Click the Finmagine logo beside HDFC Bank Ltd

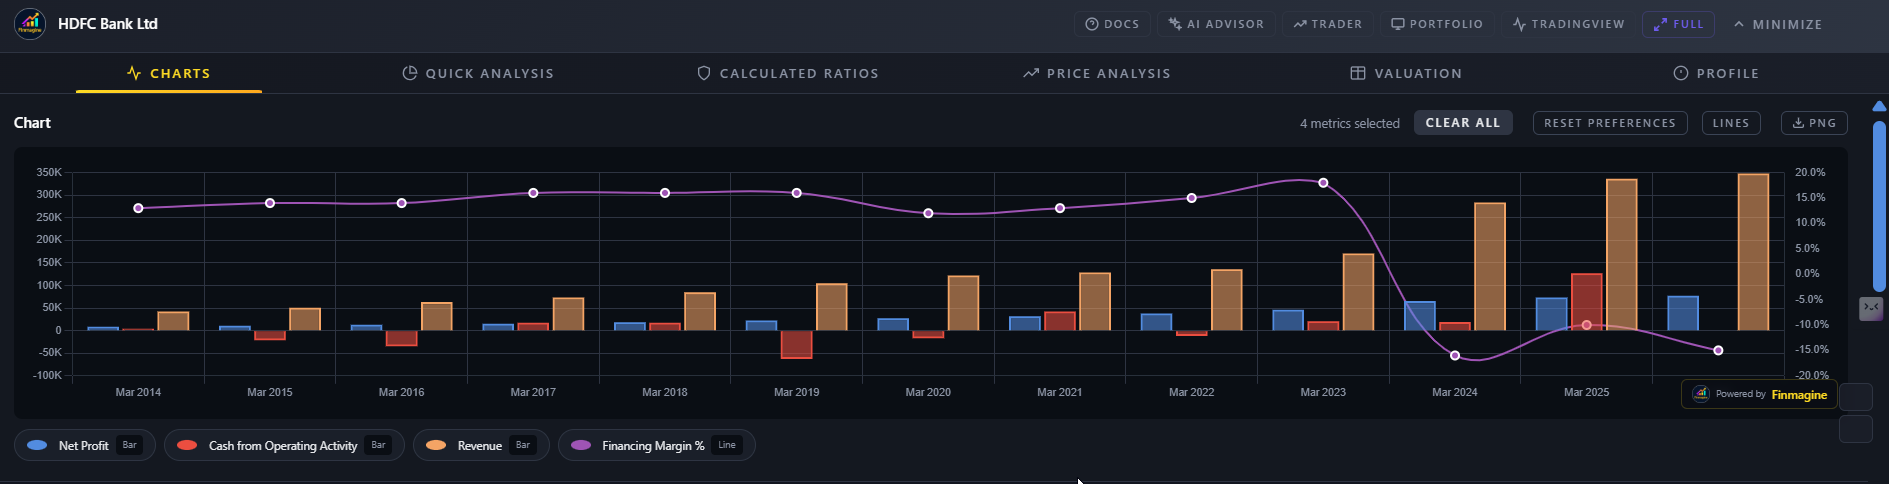pyautogui.click(x=30, y=23)
